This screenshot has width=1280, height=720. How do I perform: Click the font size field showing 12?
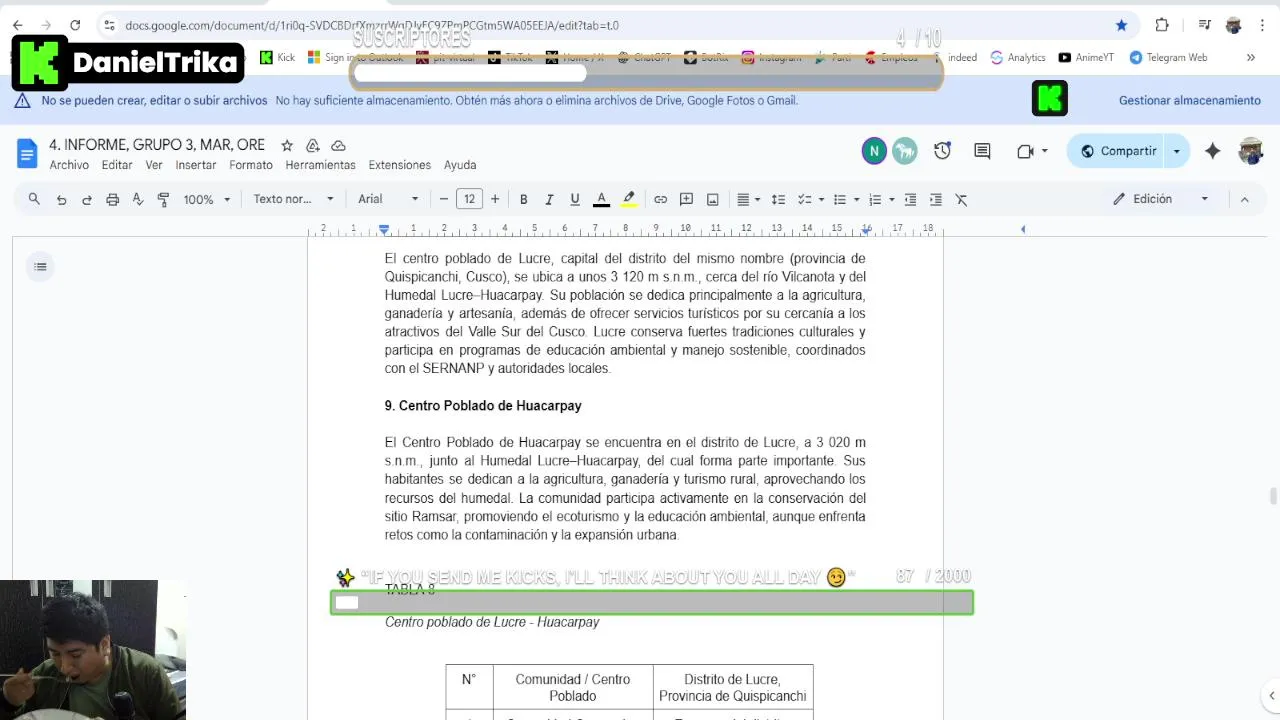[x=469, y=199]
